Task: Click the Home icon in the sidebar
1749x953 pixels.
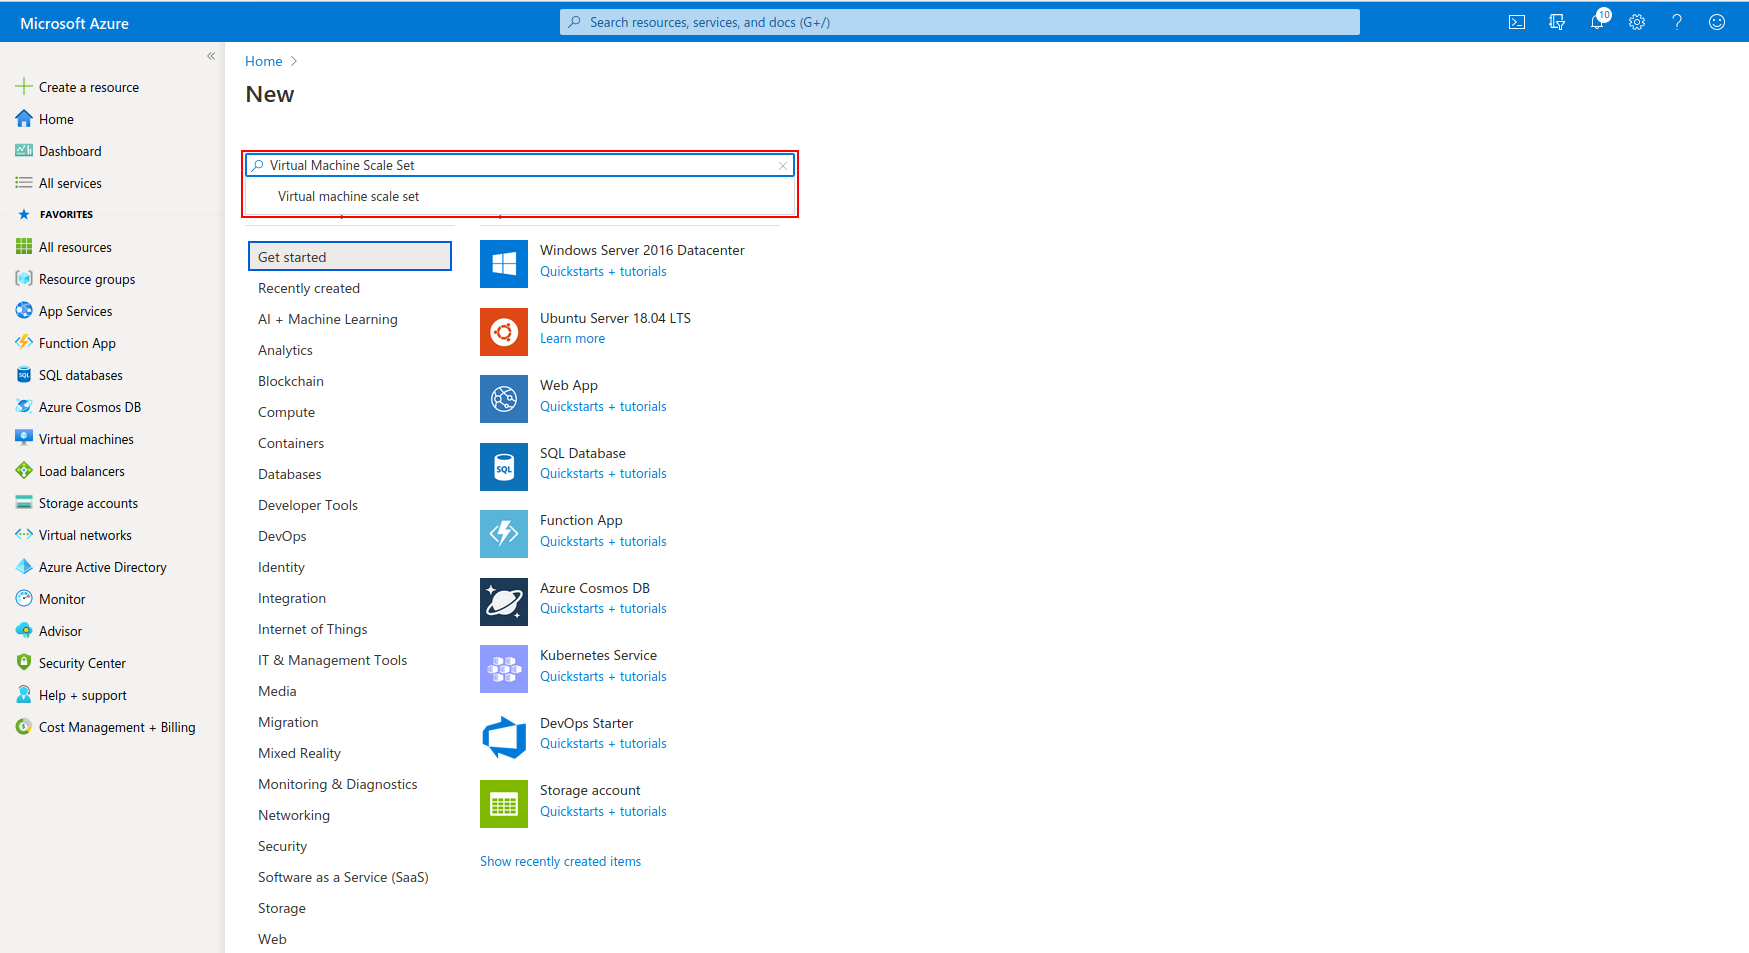Action: tap(24, 119)
